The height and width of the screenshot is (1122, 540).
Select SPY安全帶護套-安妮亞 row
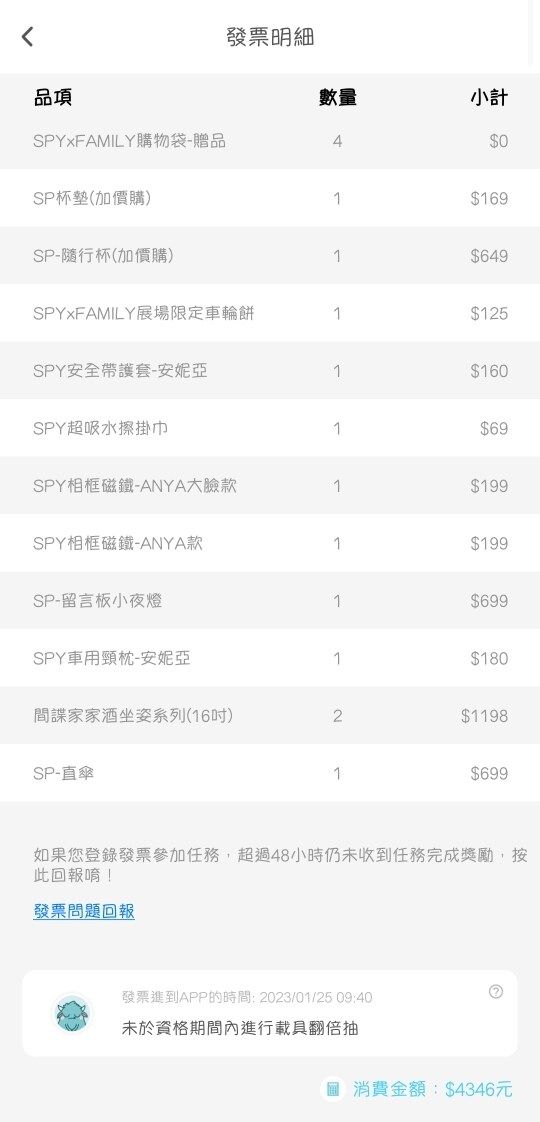(x=270, y=371)
